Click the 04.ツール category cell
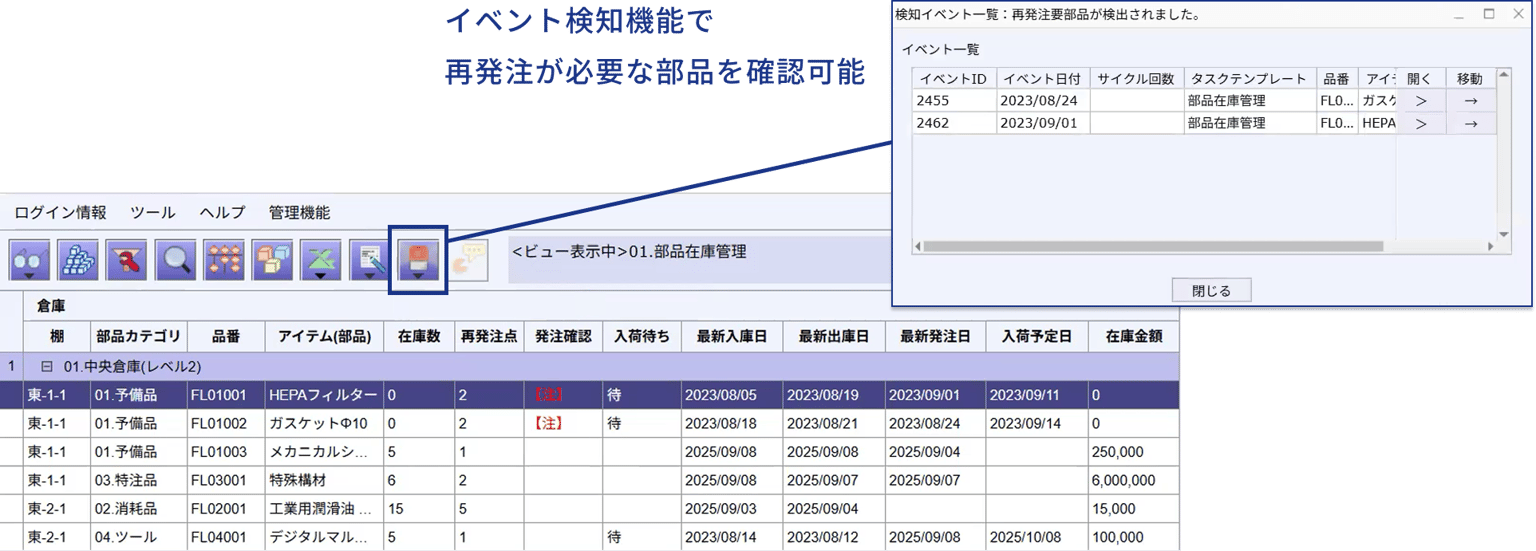1536x551 pixels. point(137,538)
